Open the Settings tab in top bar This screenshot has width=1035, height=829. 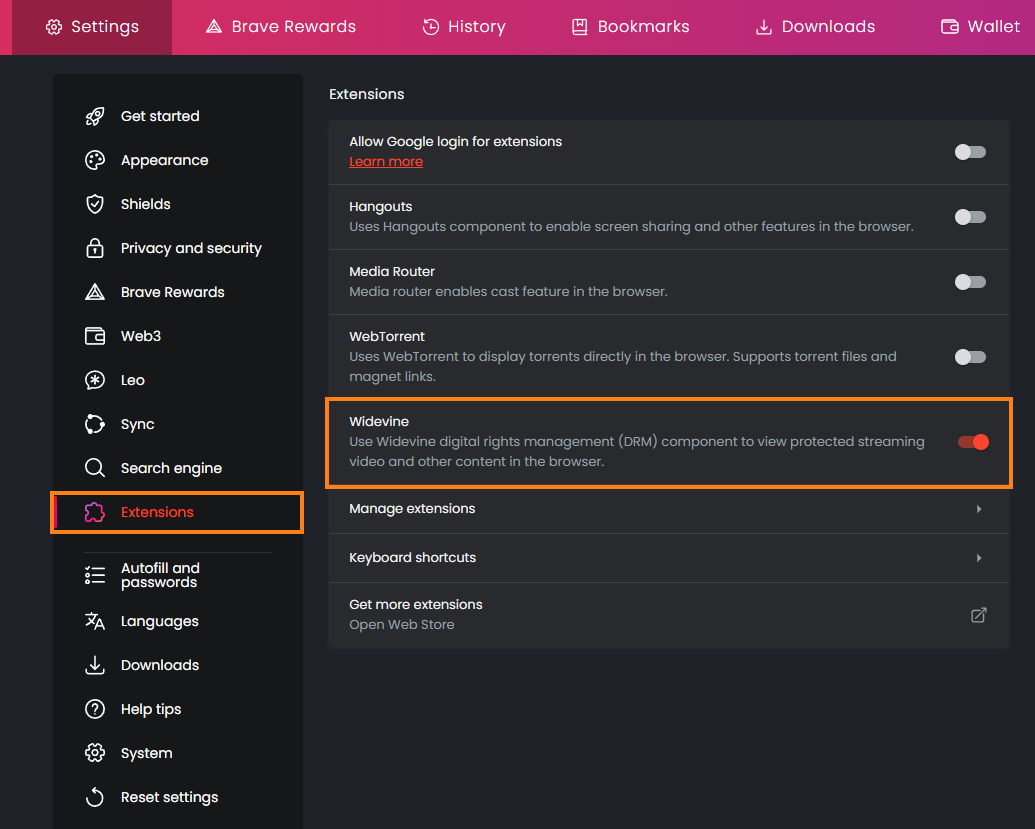click(x=92, y=27)
